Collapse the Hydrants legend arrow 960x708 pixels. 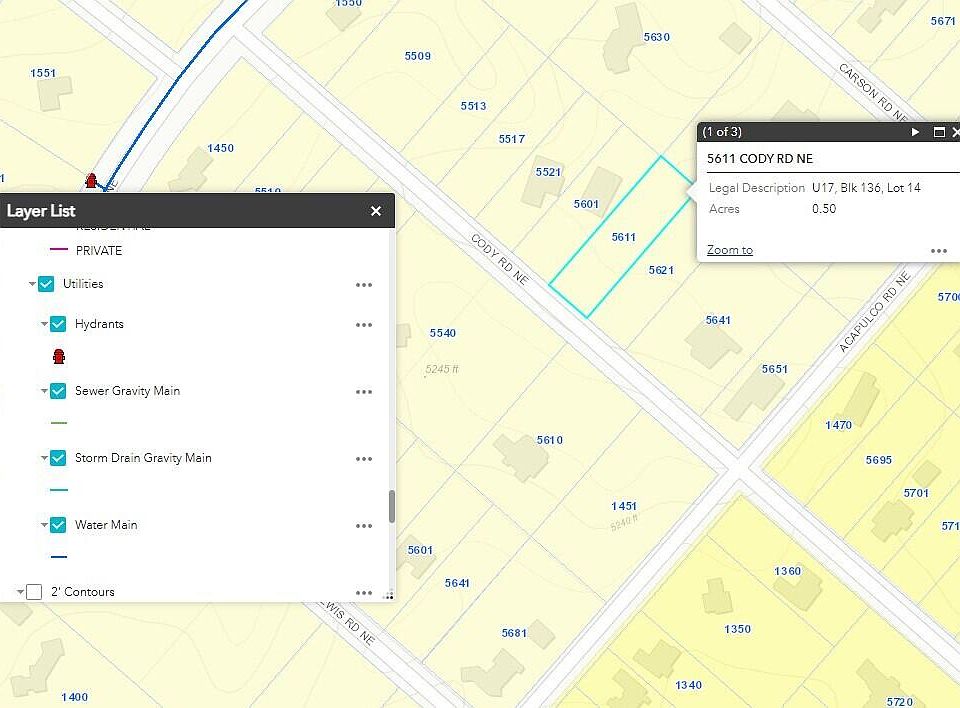(44, 323)
